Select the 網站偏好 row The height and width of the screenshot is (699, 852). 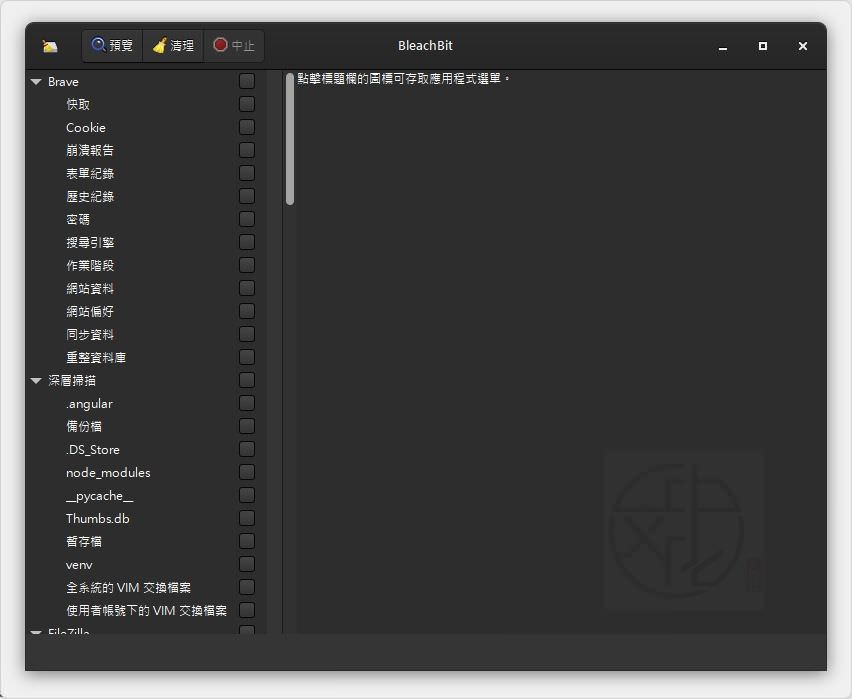click(90, 311)
